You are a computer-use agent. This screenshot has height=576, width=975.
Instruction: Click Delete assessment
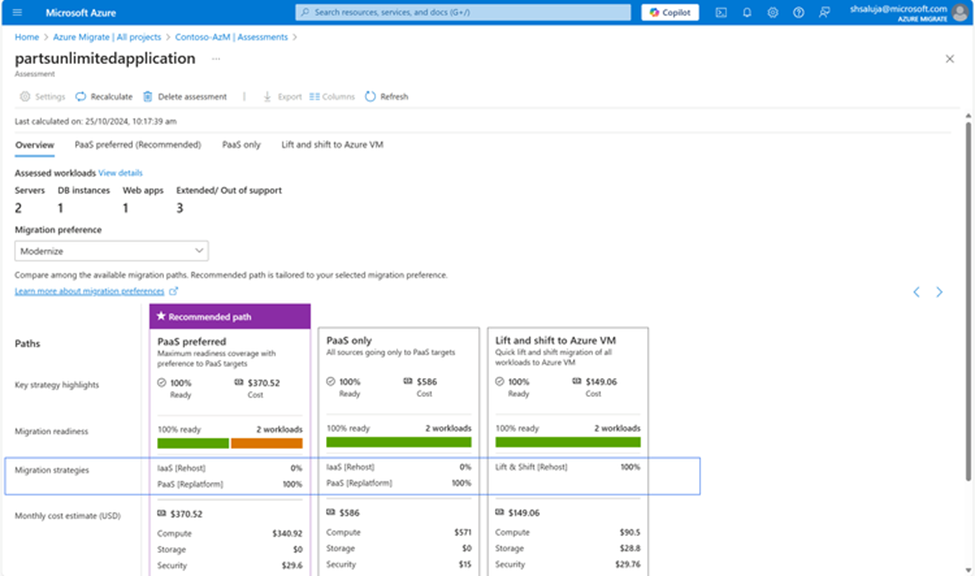click(x=185, y=96)
